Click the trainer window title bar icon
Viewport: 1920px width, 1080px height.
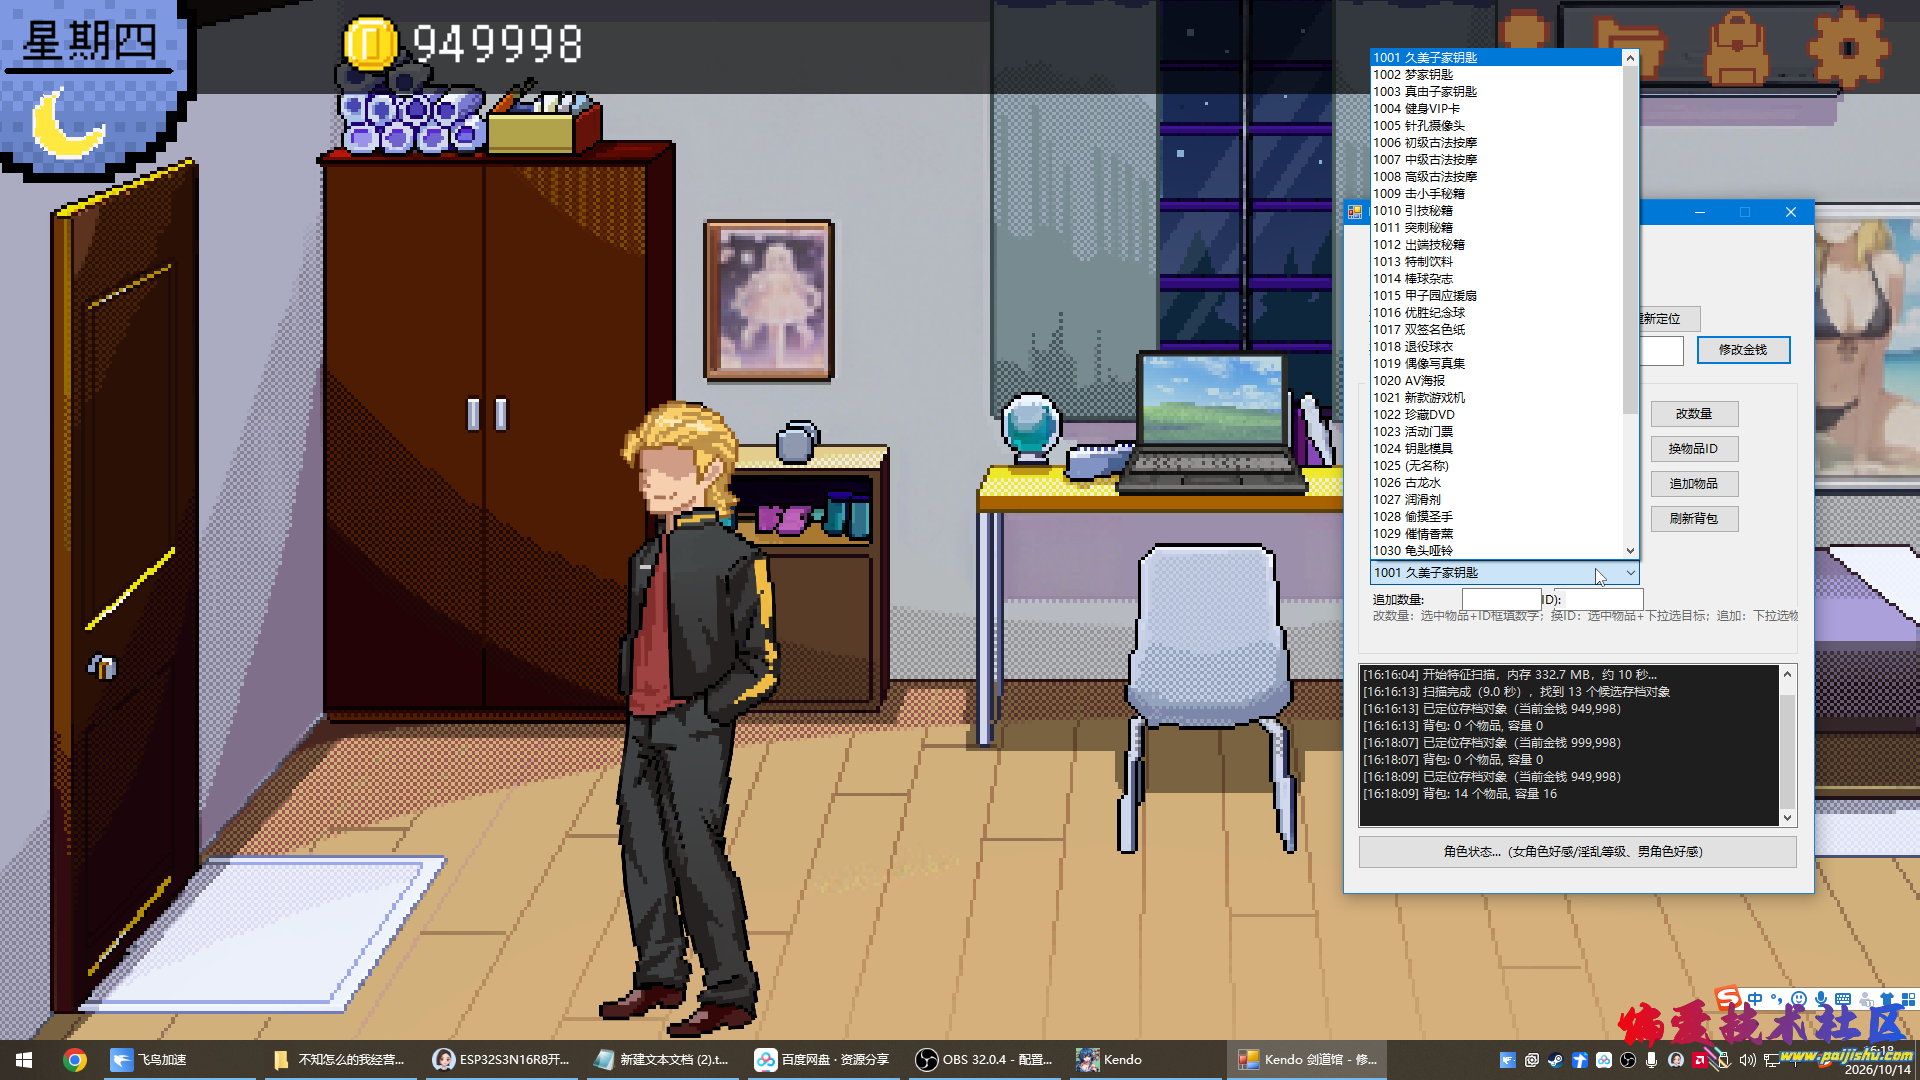1355,212
